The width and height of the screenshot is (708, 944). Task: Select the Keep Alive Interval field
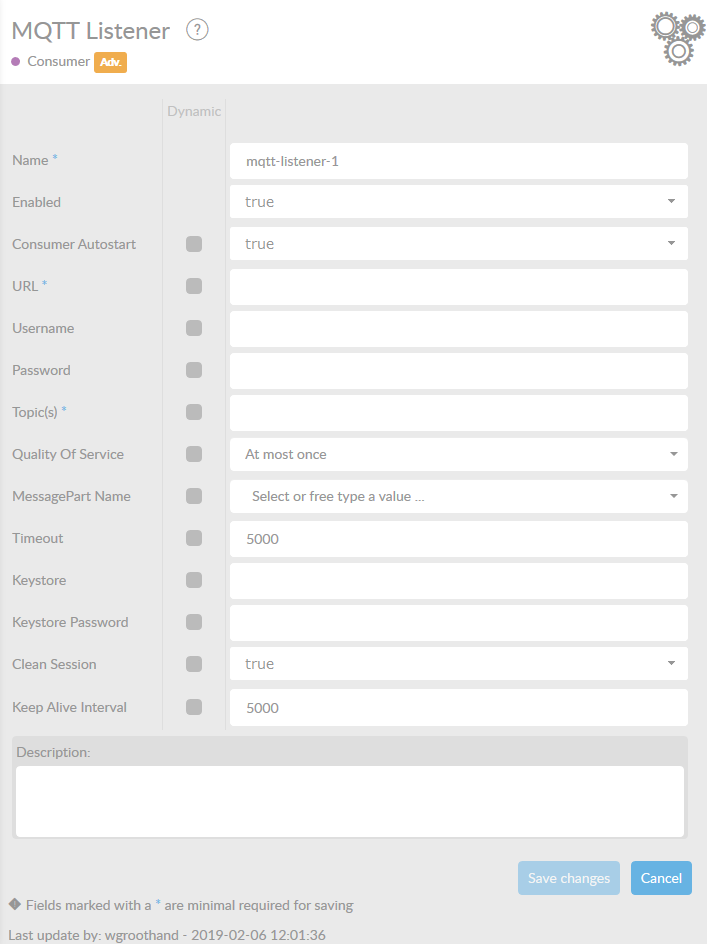[458, 707]
